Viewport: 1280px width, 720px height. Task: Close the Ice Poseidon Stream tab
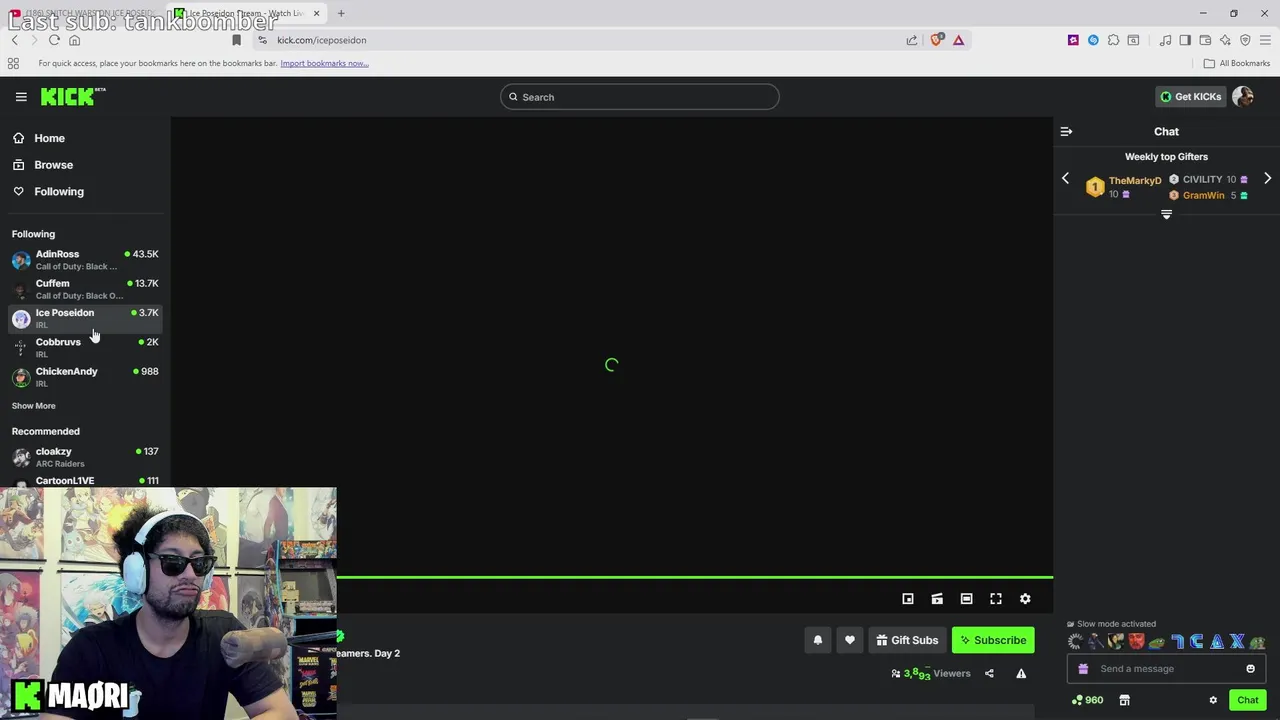(316, 14)
